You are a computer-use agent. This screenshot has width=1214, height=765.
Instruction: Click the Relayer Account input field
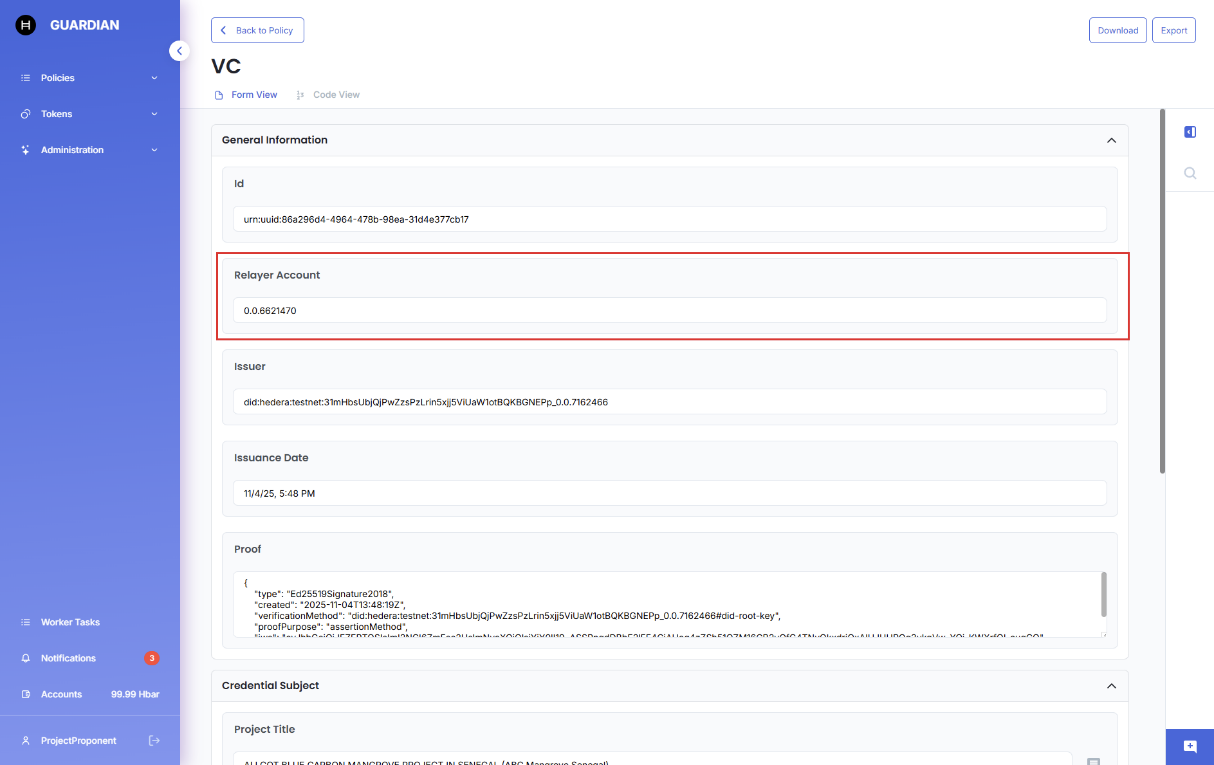(669, 310)
